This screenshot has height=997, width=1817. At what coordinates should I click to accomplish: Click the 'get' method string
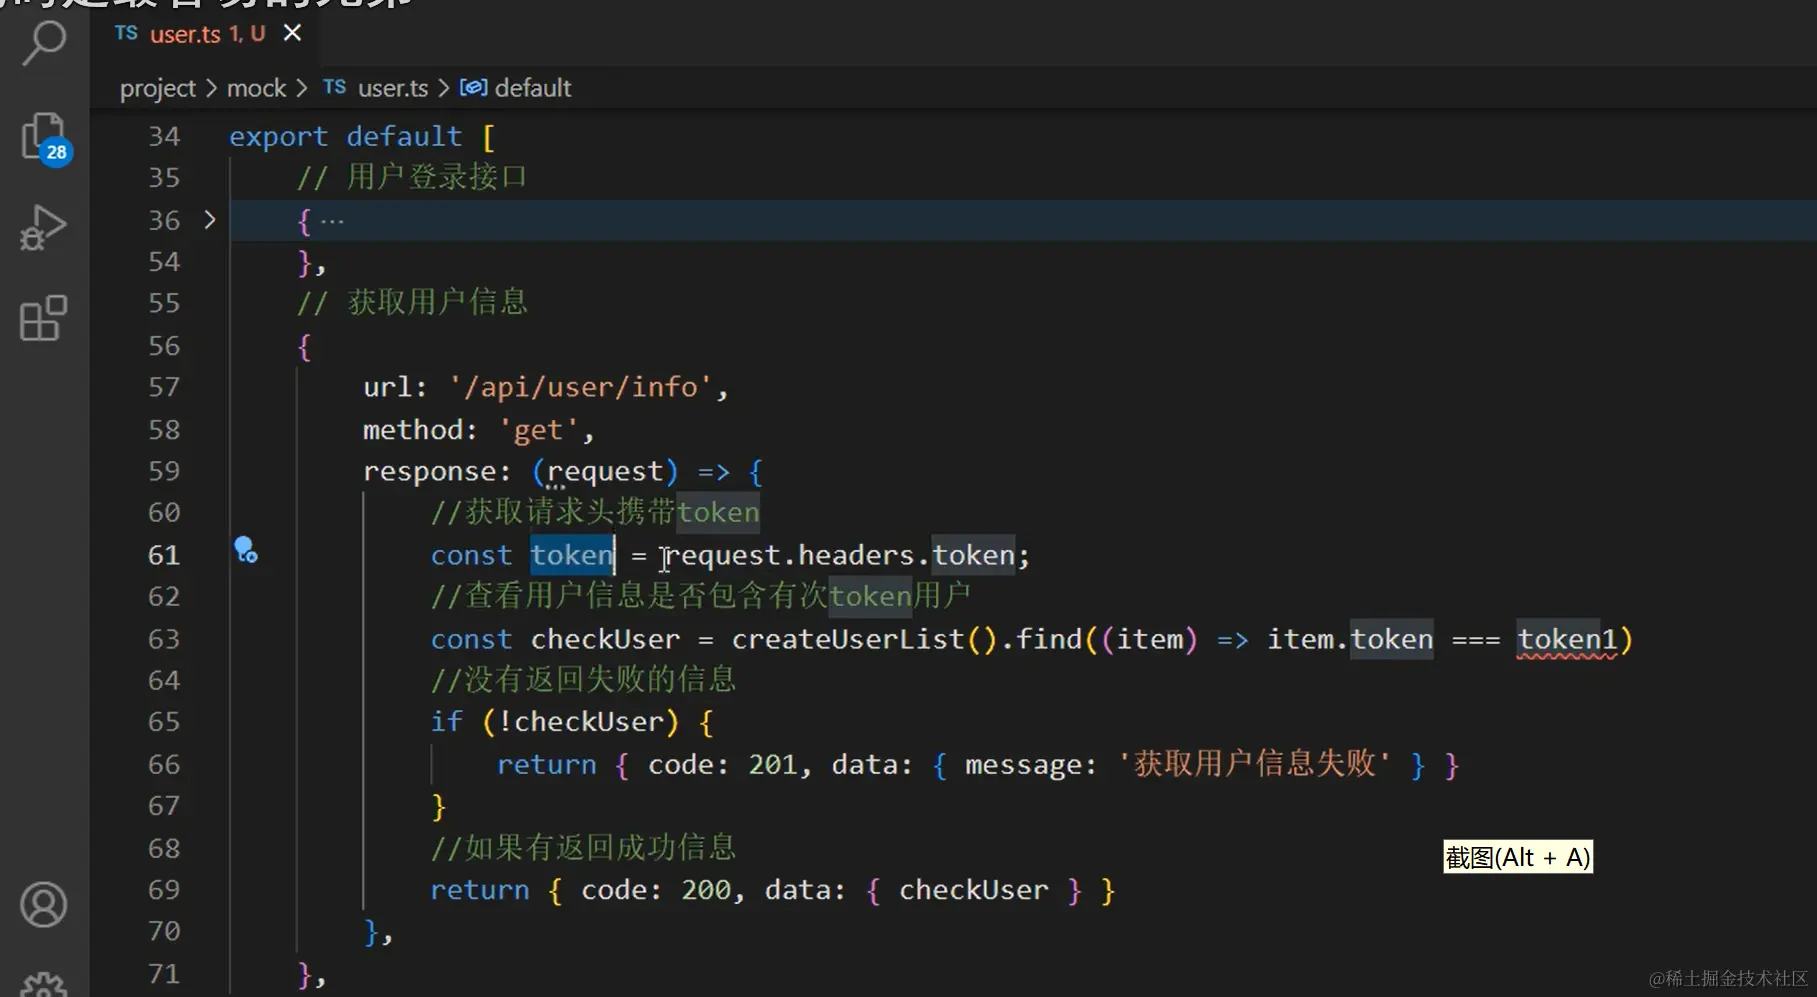pyautogui.click(x=538, y=430)
